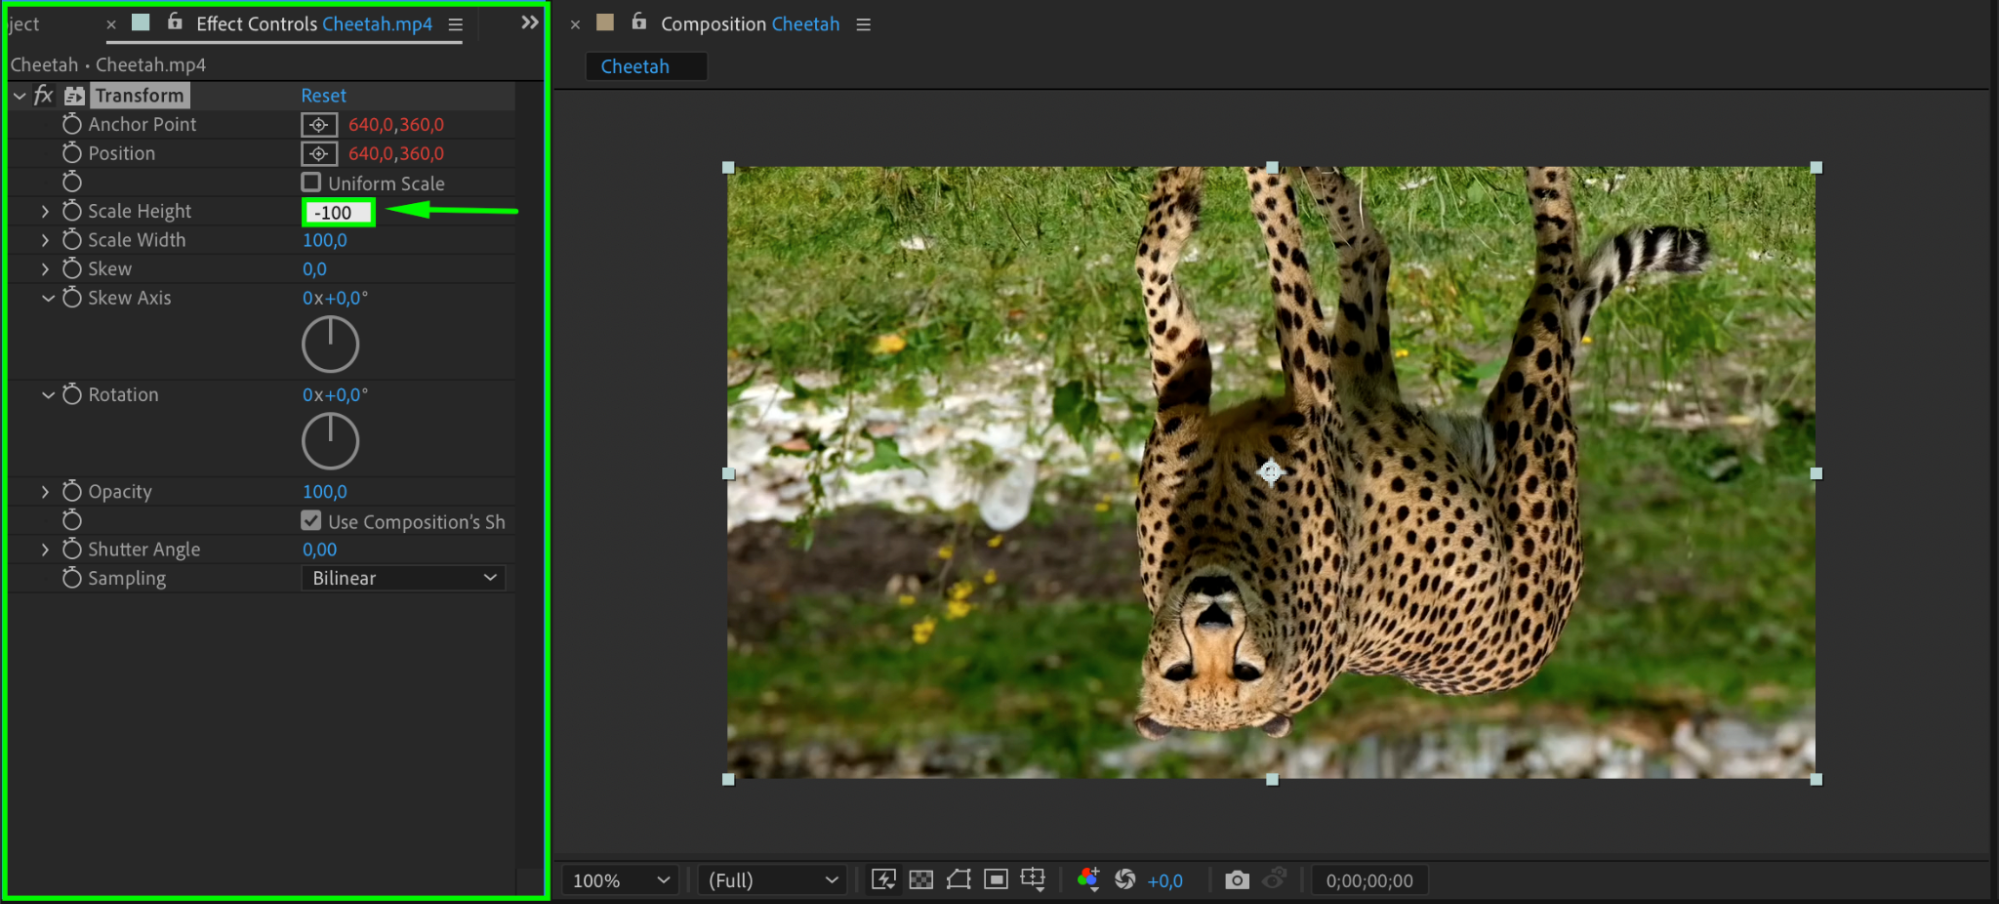Open the 100% magnification dropdown
Viewport: 1999px width, 904px height.
click(620, 880)
